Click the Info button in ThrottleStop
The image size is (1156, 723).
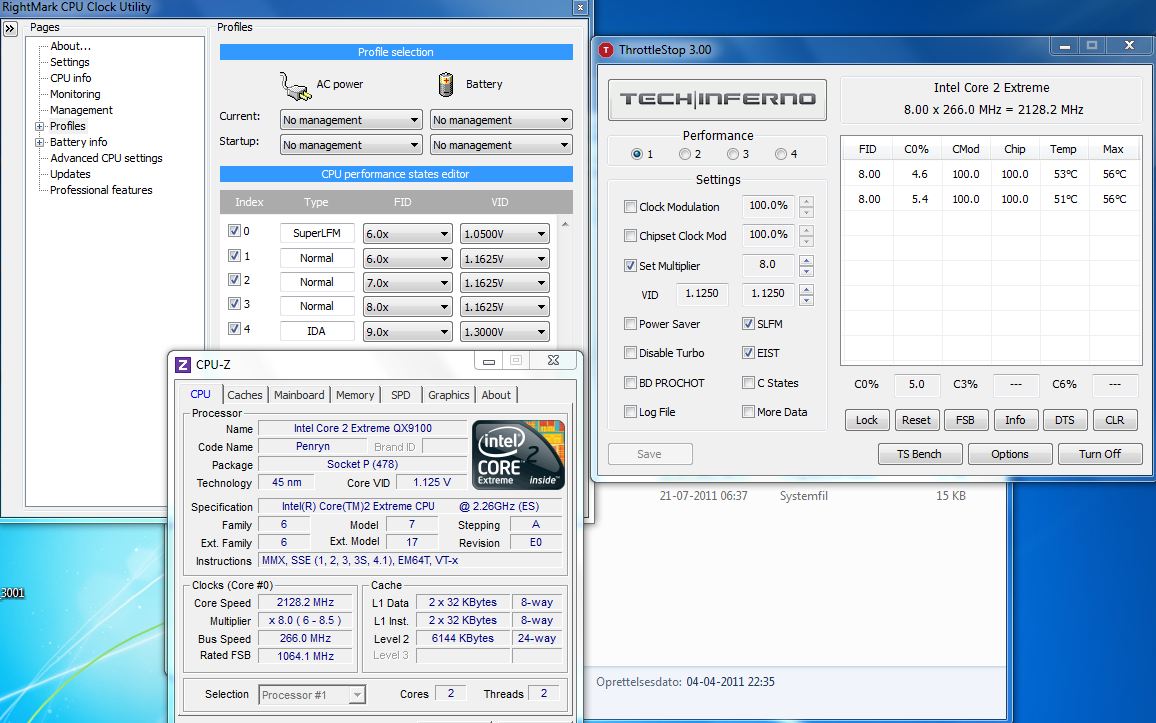1015,420
